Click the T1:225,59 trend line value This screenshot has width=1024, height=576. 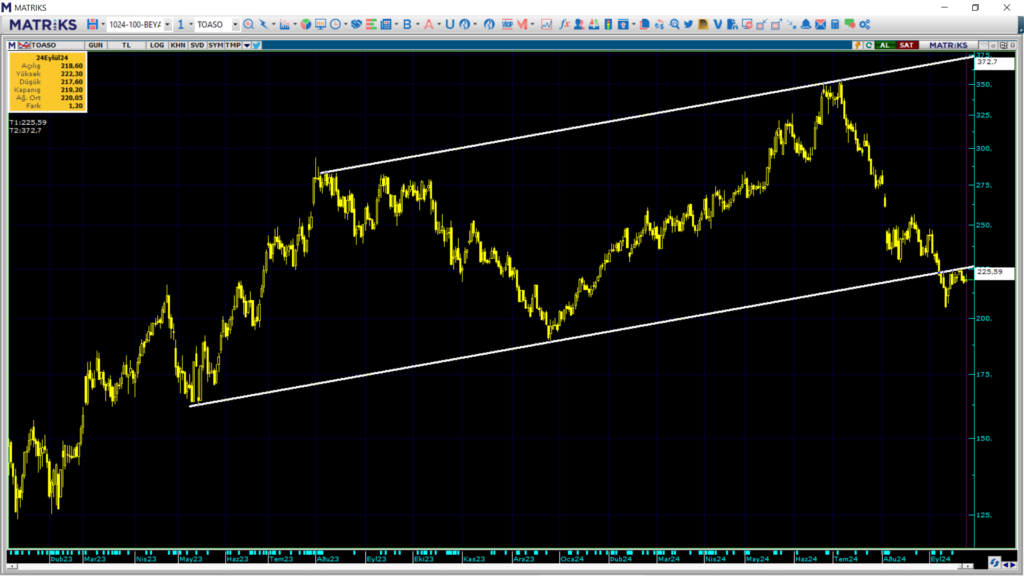coord(28,122)
